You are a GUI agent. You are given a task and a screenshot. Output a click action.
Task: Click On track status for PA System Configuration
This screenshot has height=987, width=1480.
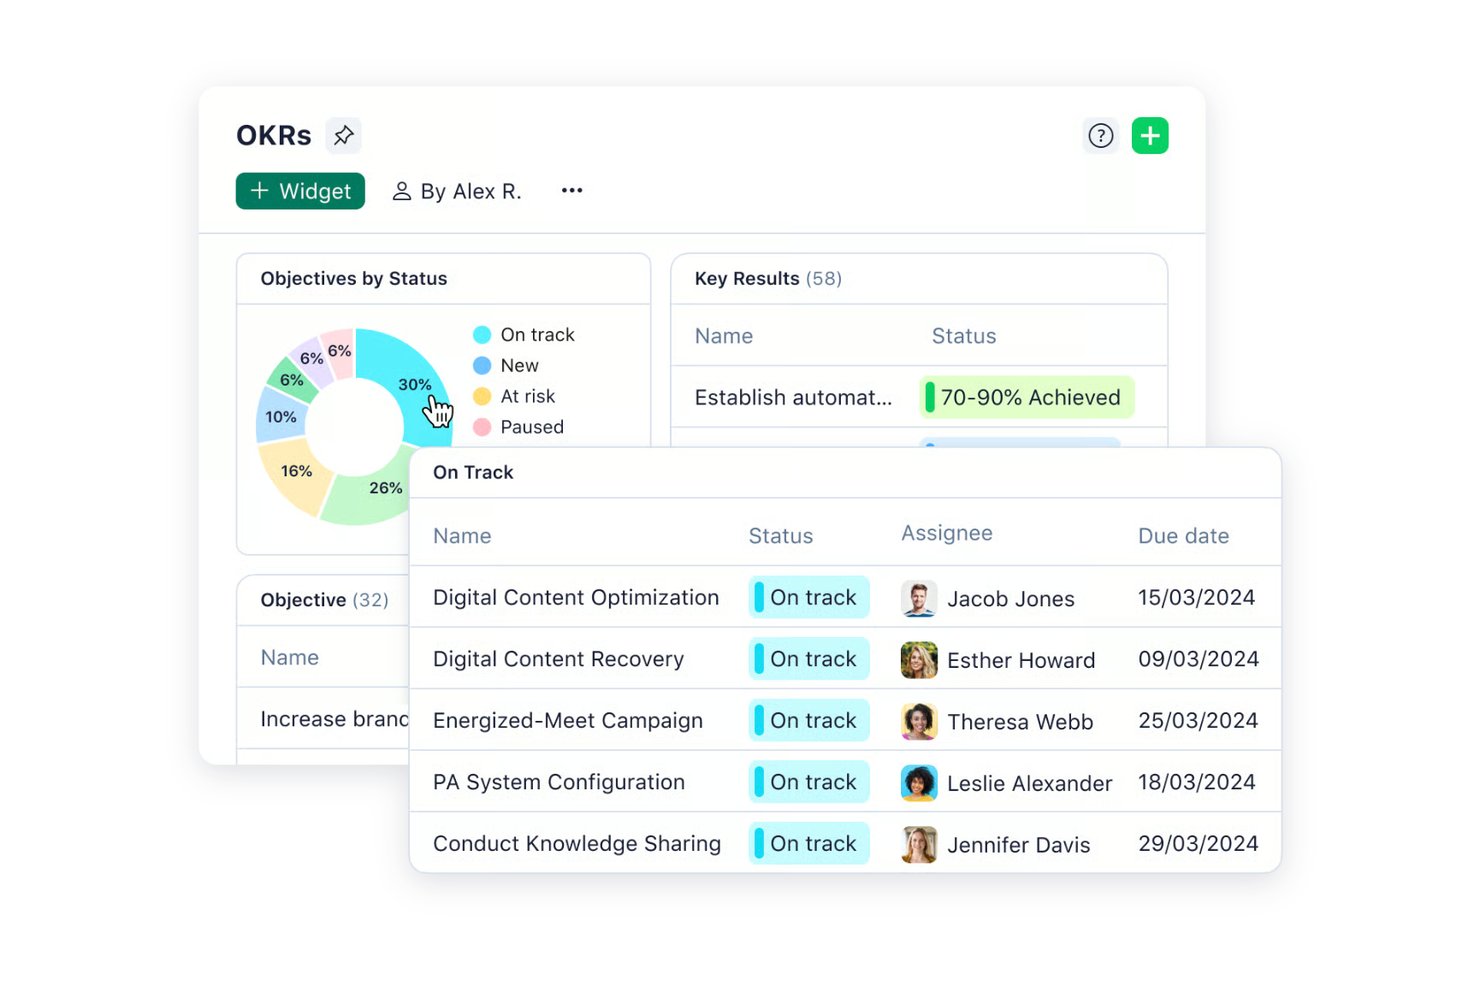coord(809,782)
